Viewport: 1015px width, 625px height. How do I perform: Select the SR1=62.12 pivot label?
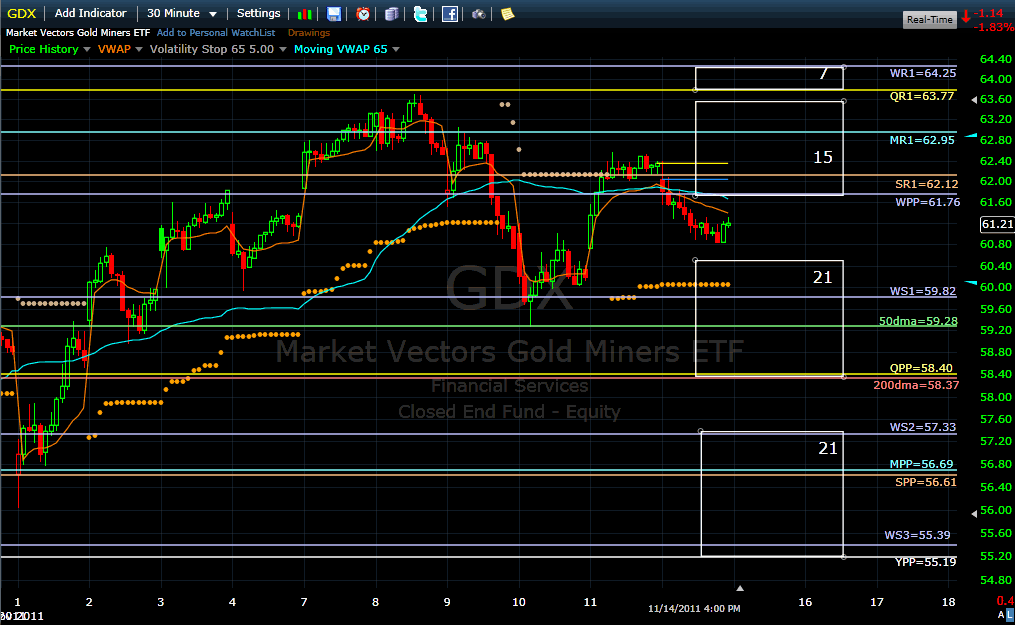pyautogui.click(x=926, y=184)
